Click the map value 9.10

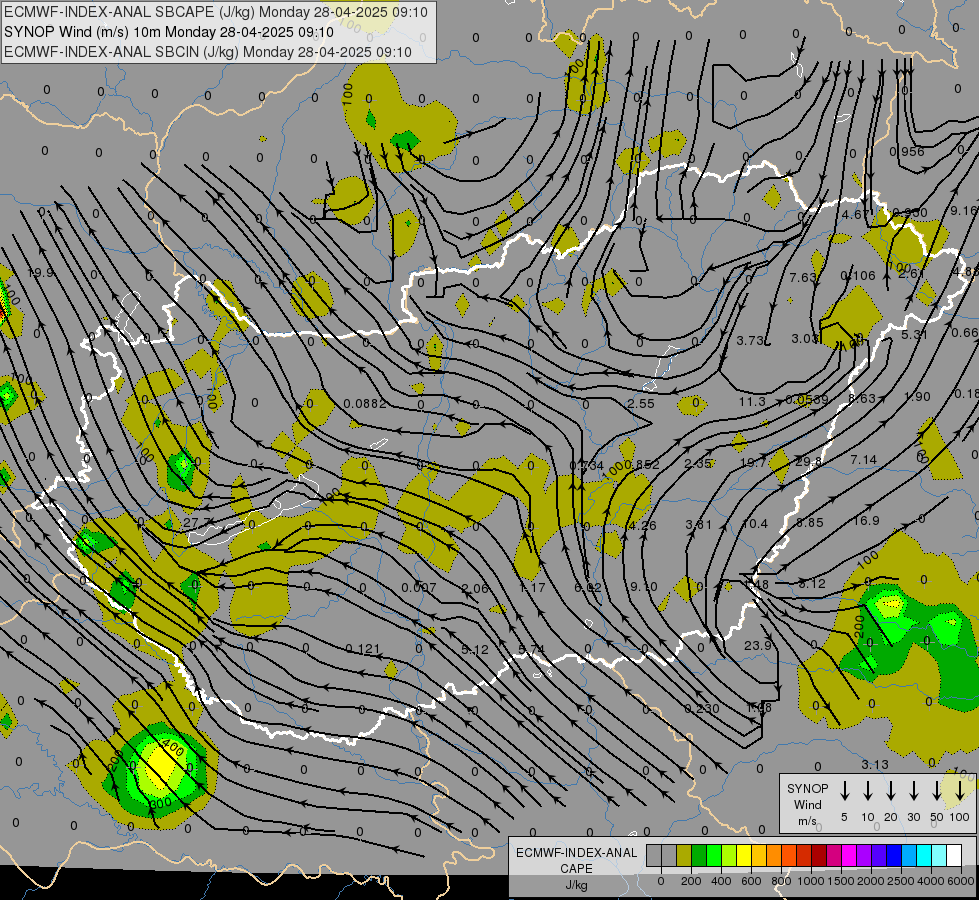(x=644, y=586)
